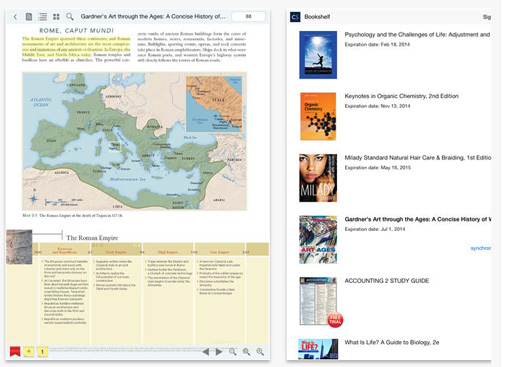Zoom in with the plus magnifier
Image resolution: width=520 pixels, height=367 pixels.
(x=260, y=352)
